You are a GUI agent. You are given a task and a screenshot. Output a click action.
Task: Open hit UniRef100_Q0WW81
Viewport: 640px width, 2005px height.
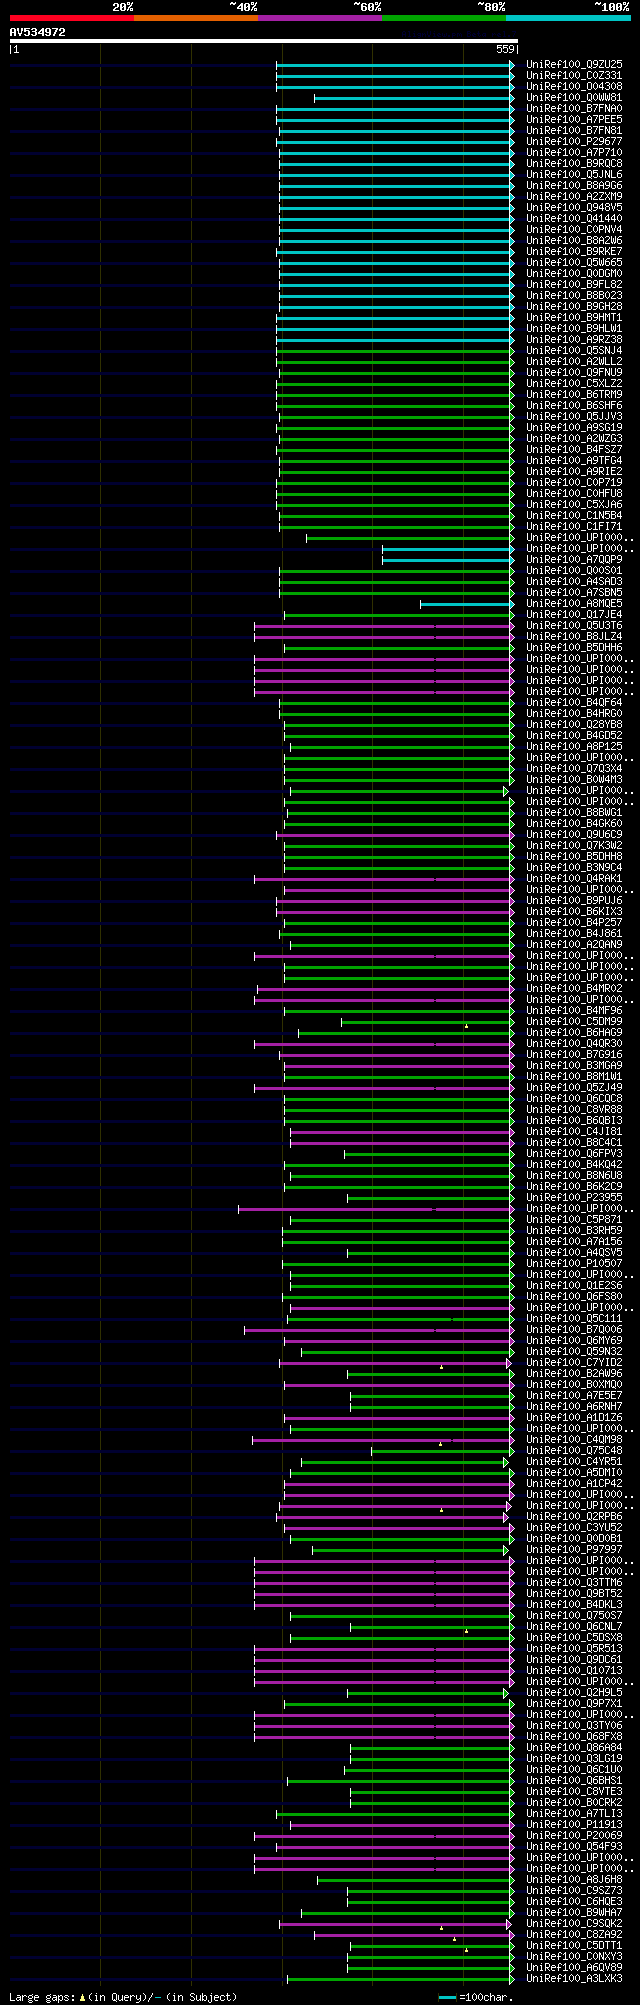[x=574, y=97]
